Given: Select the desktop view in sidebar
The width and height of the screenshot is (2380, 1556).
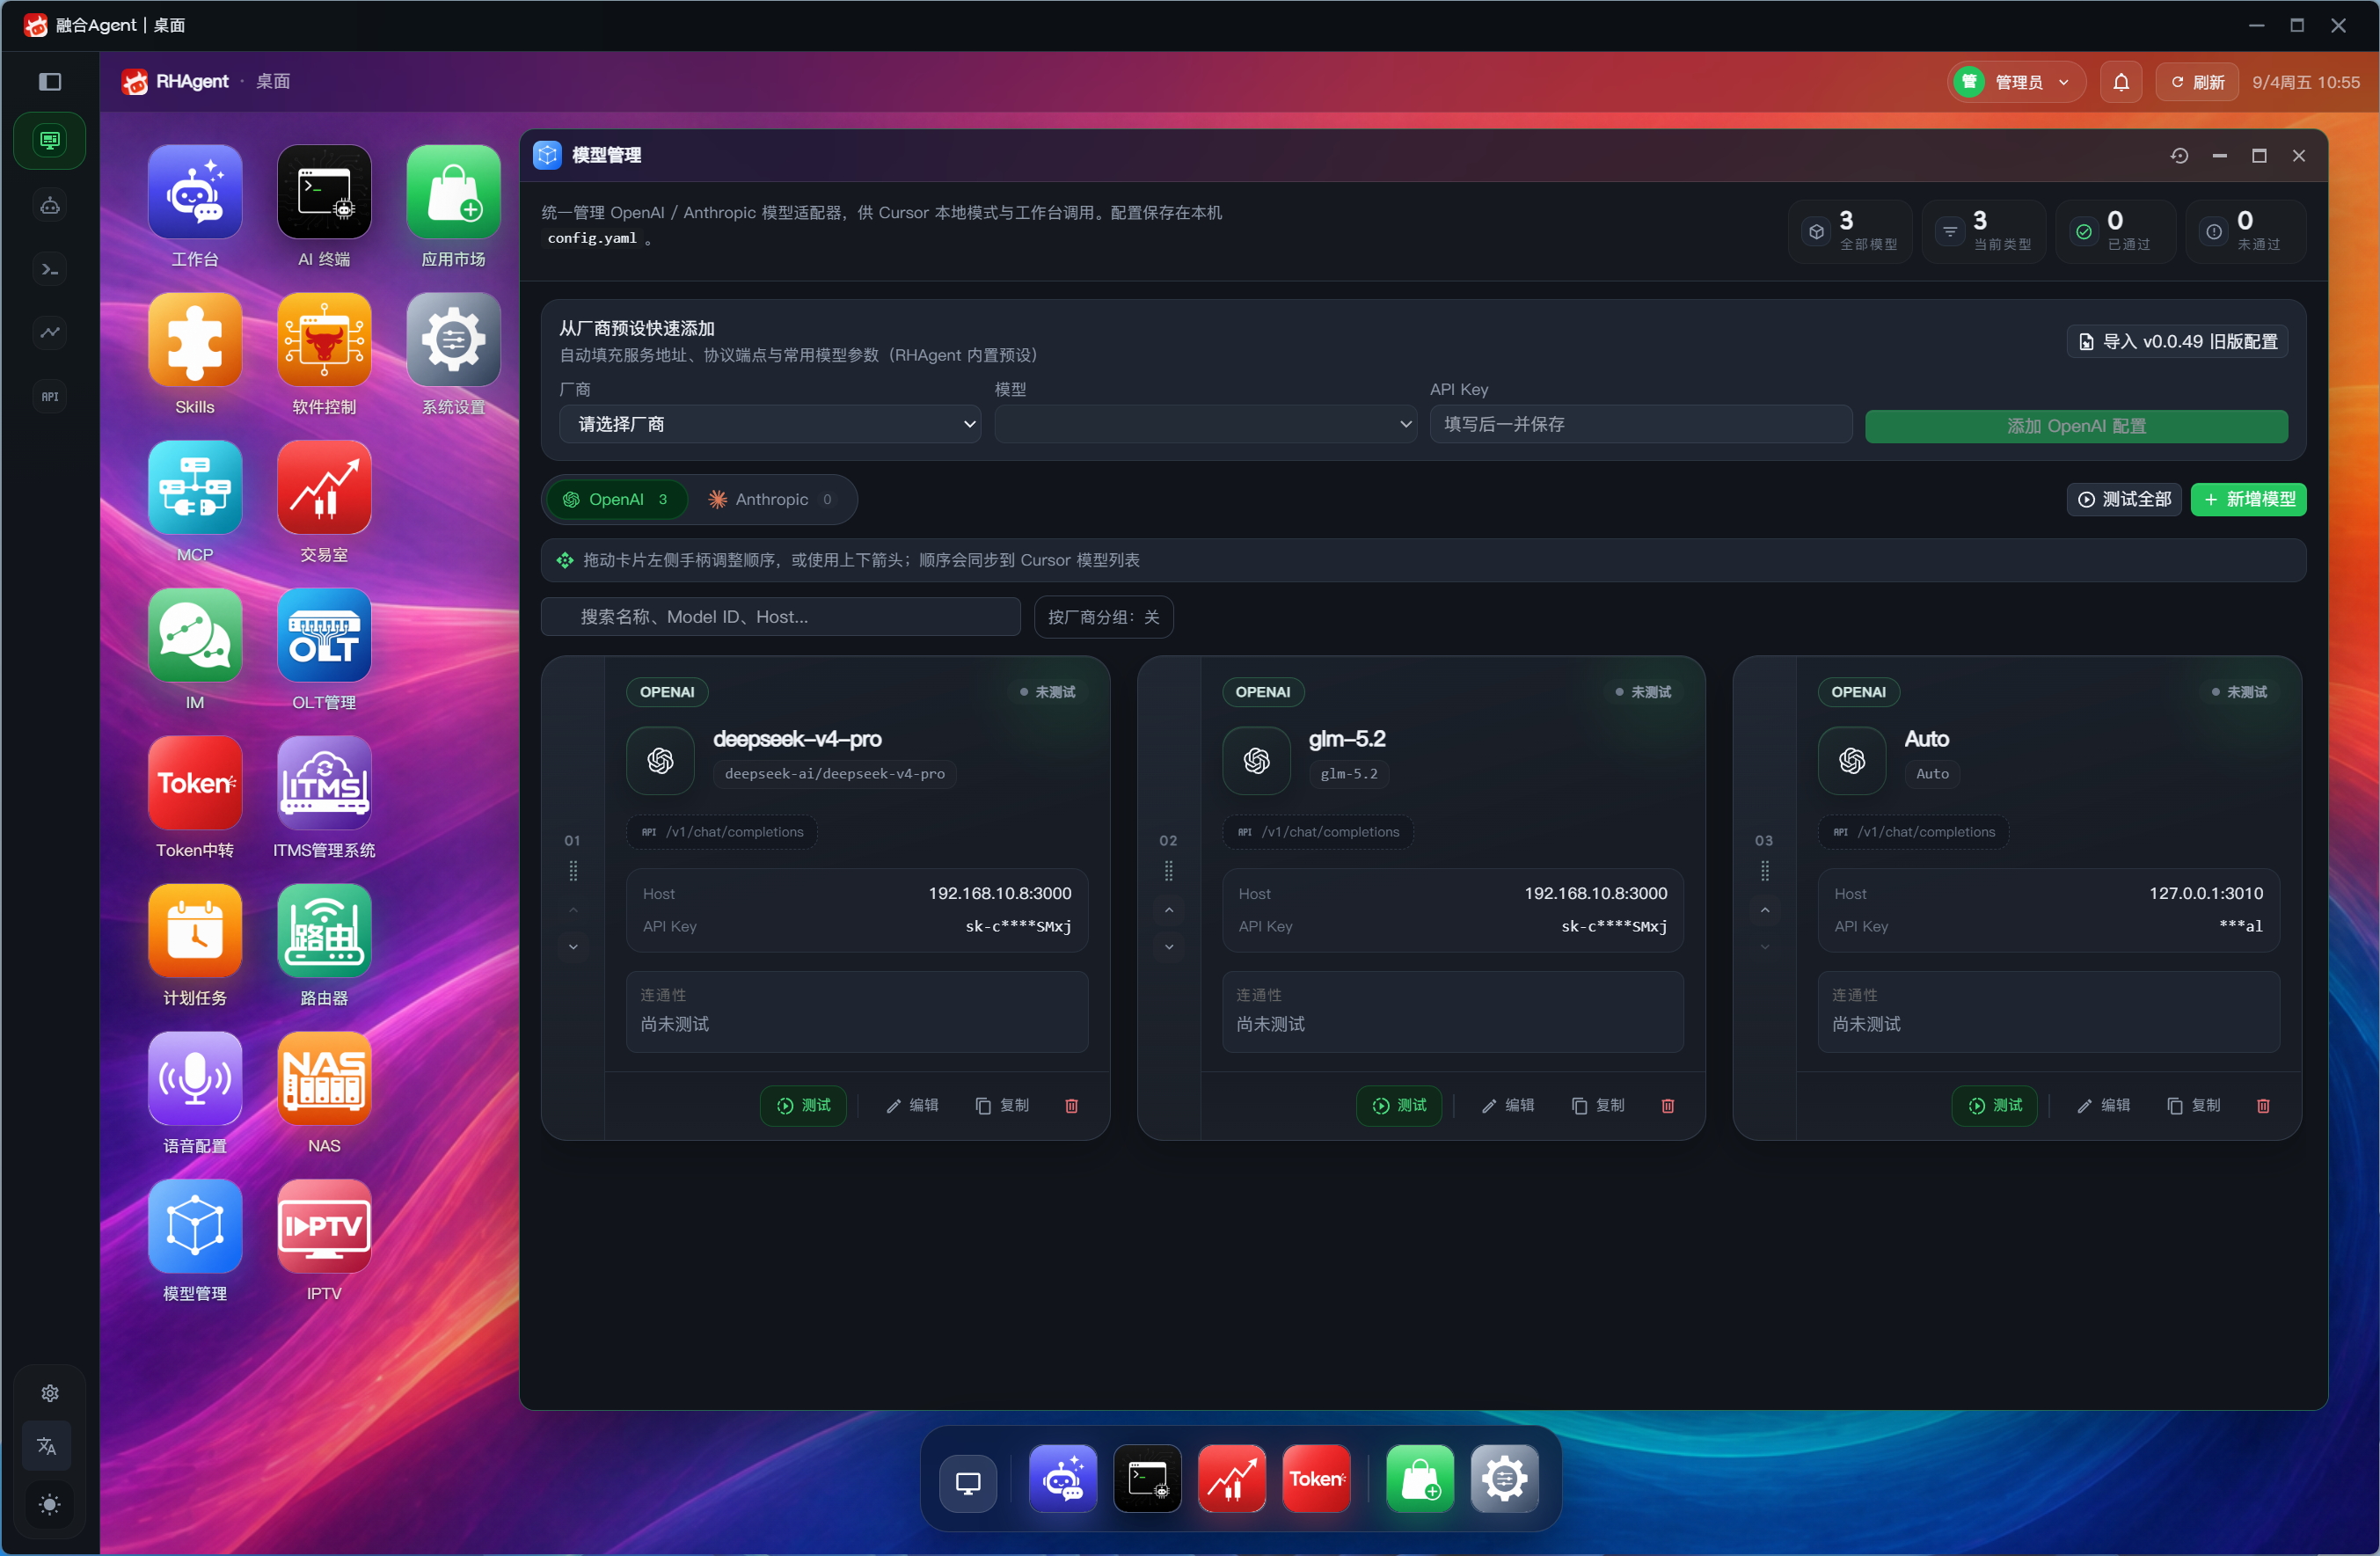Looking at the screenshot, I should (x=50, y=141).
